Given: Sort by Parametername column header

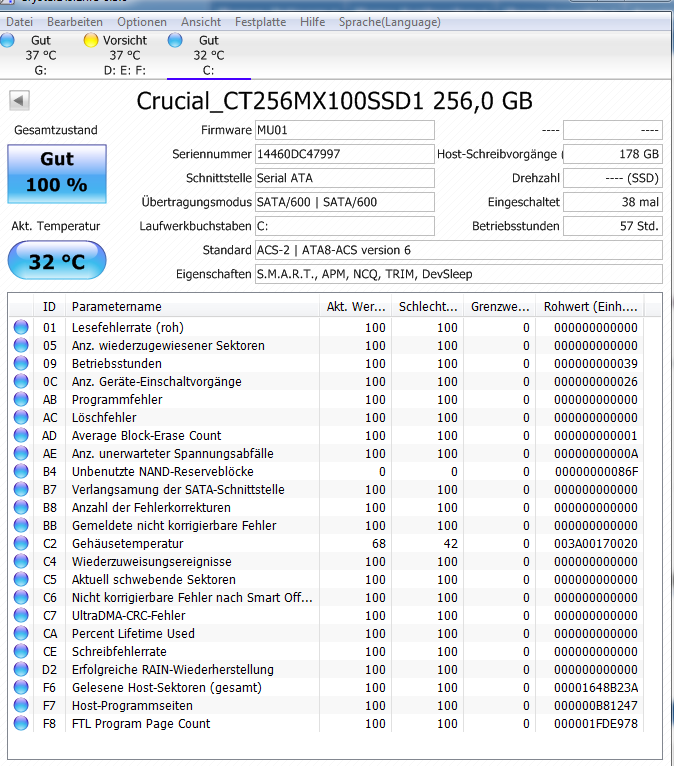Looking at the screenshot, I should click(x=191, y=307).
